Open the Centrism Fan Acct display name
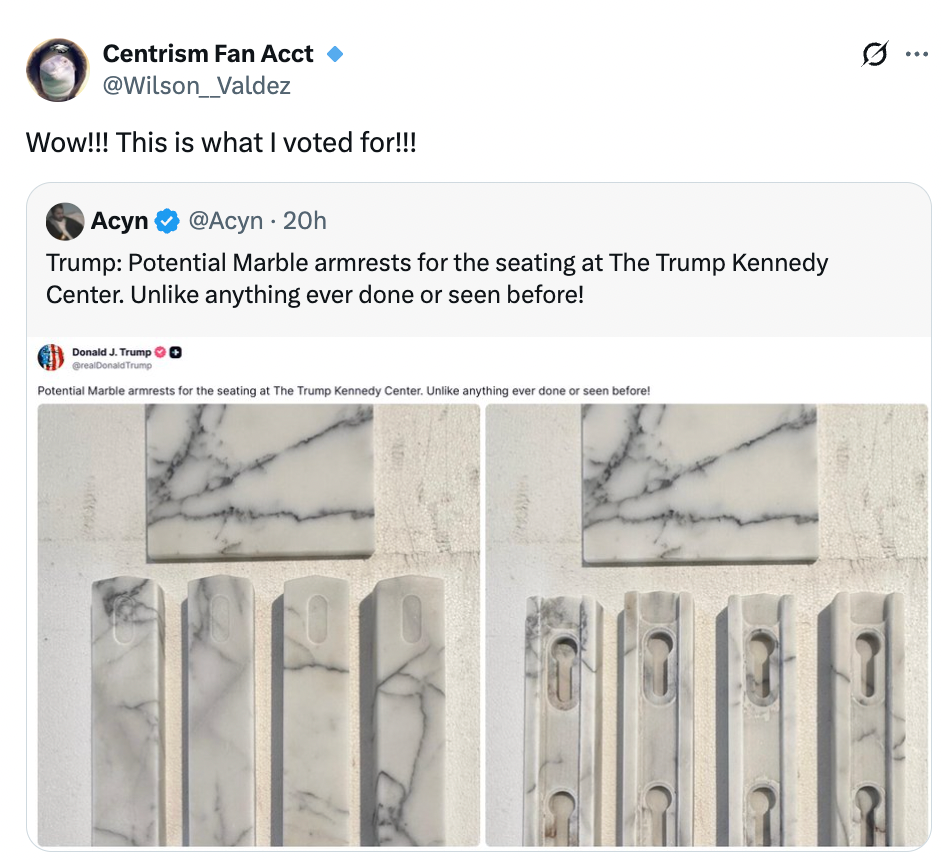942x860 pixels. tap(208, 54)
